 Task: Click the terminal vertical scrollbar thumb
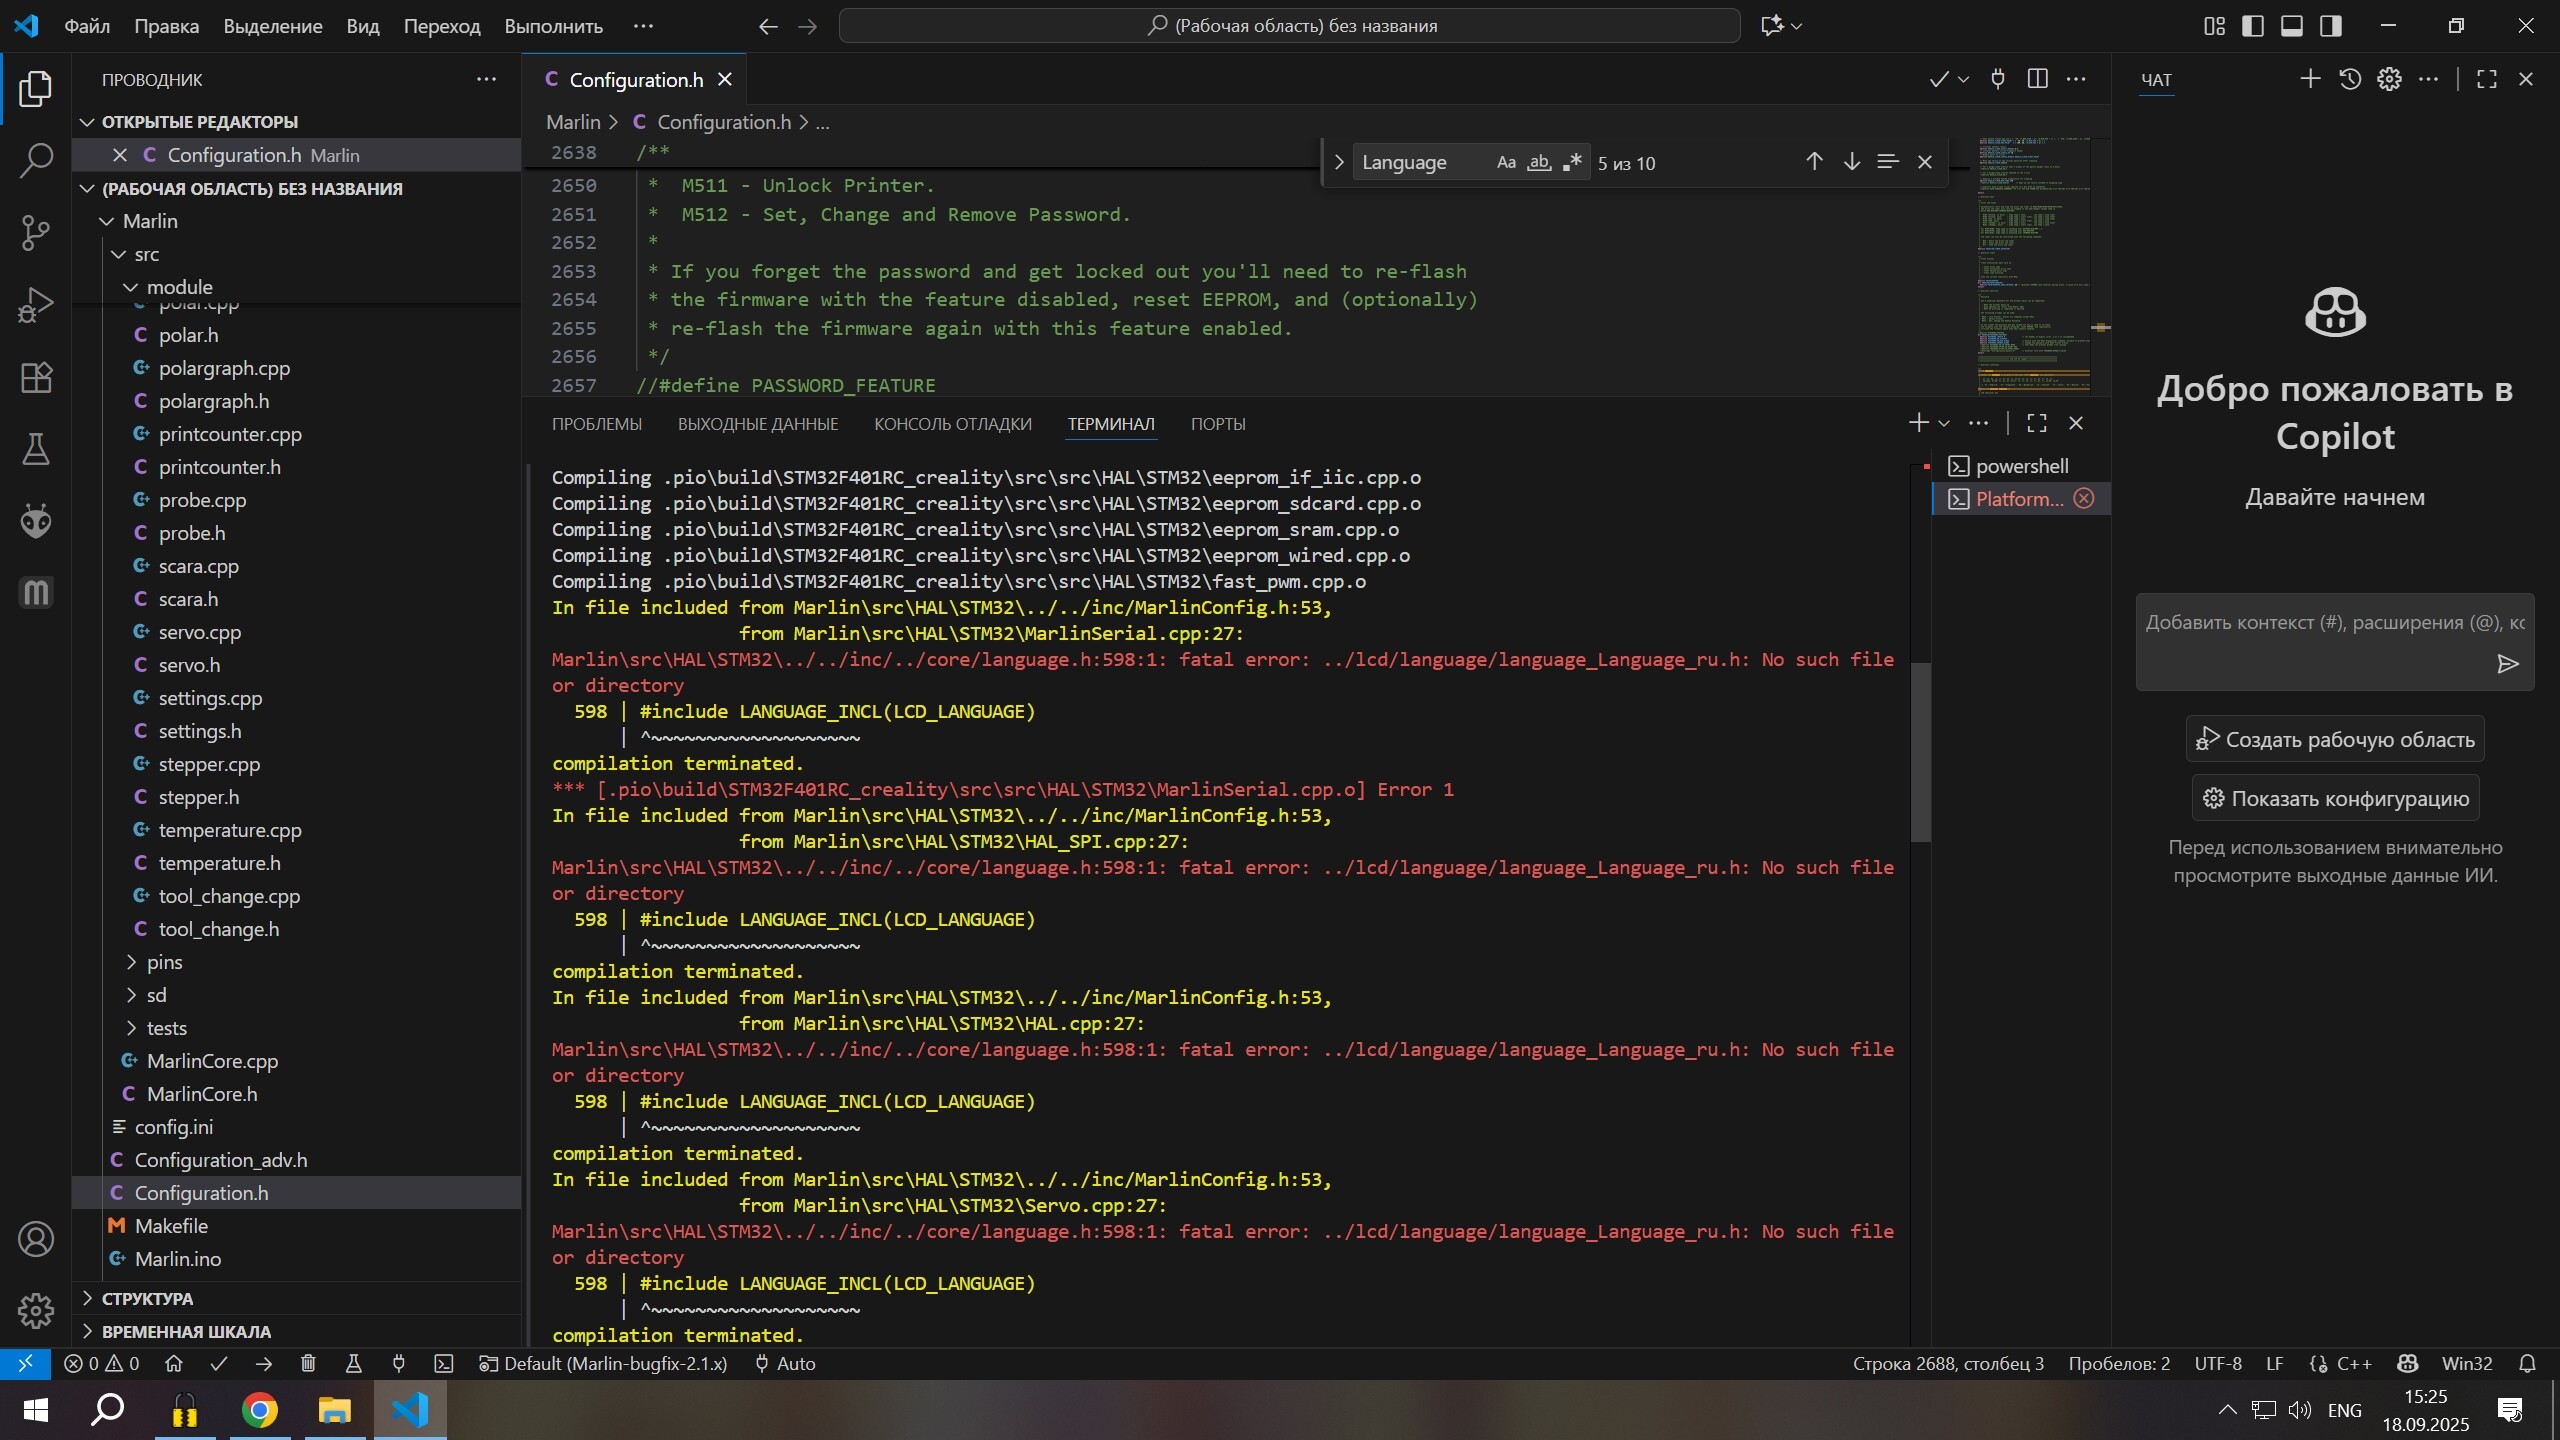pyautogui.click(x=1920, y=750)
